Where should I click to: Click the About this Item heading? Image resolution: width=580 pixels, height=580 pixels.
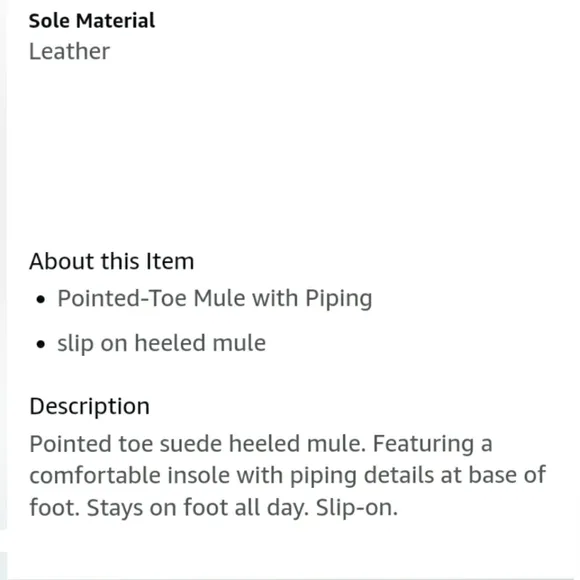coord(112,261)
